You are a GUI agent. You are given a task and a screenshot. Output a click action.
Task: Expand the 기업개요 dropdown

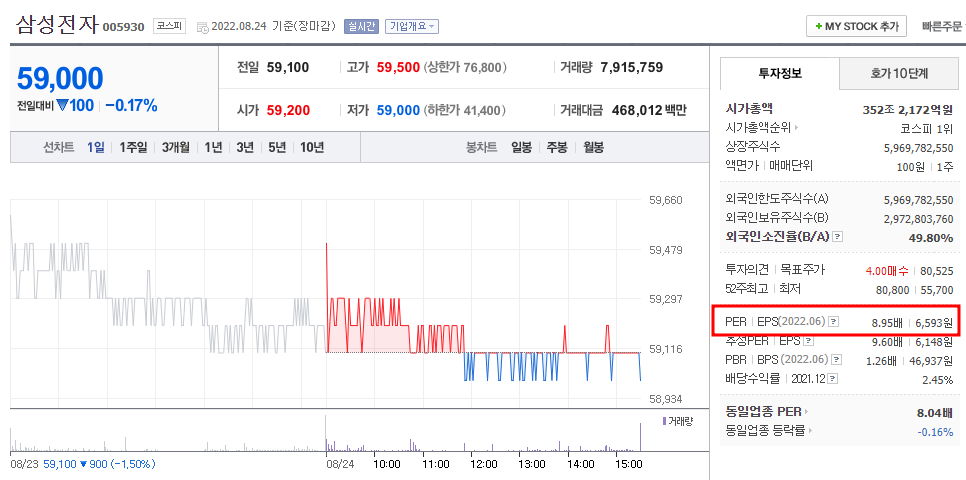click(x=412, y=26)
